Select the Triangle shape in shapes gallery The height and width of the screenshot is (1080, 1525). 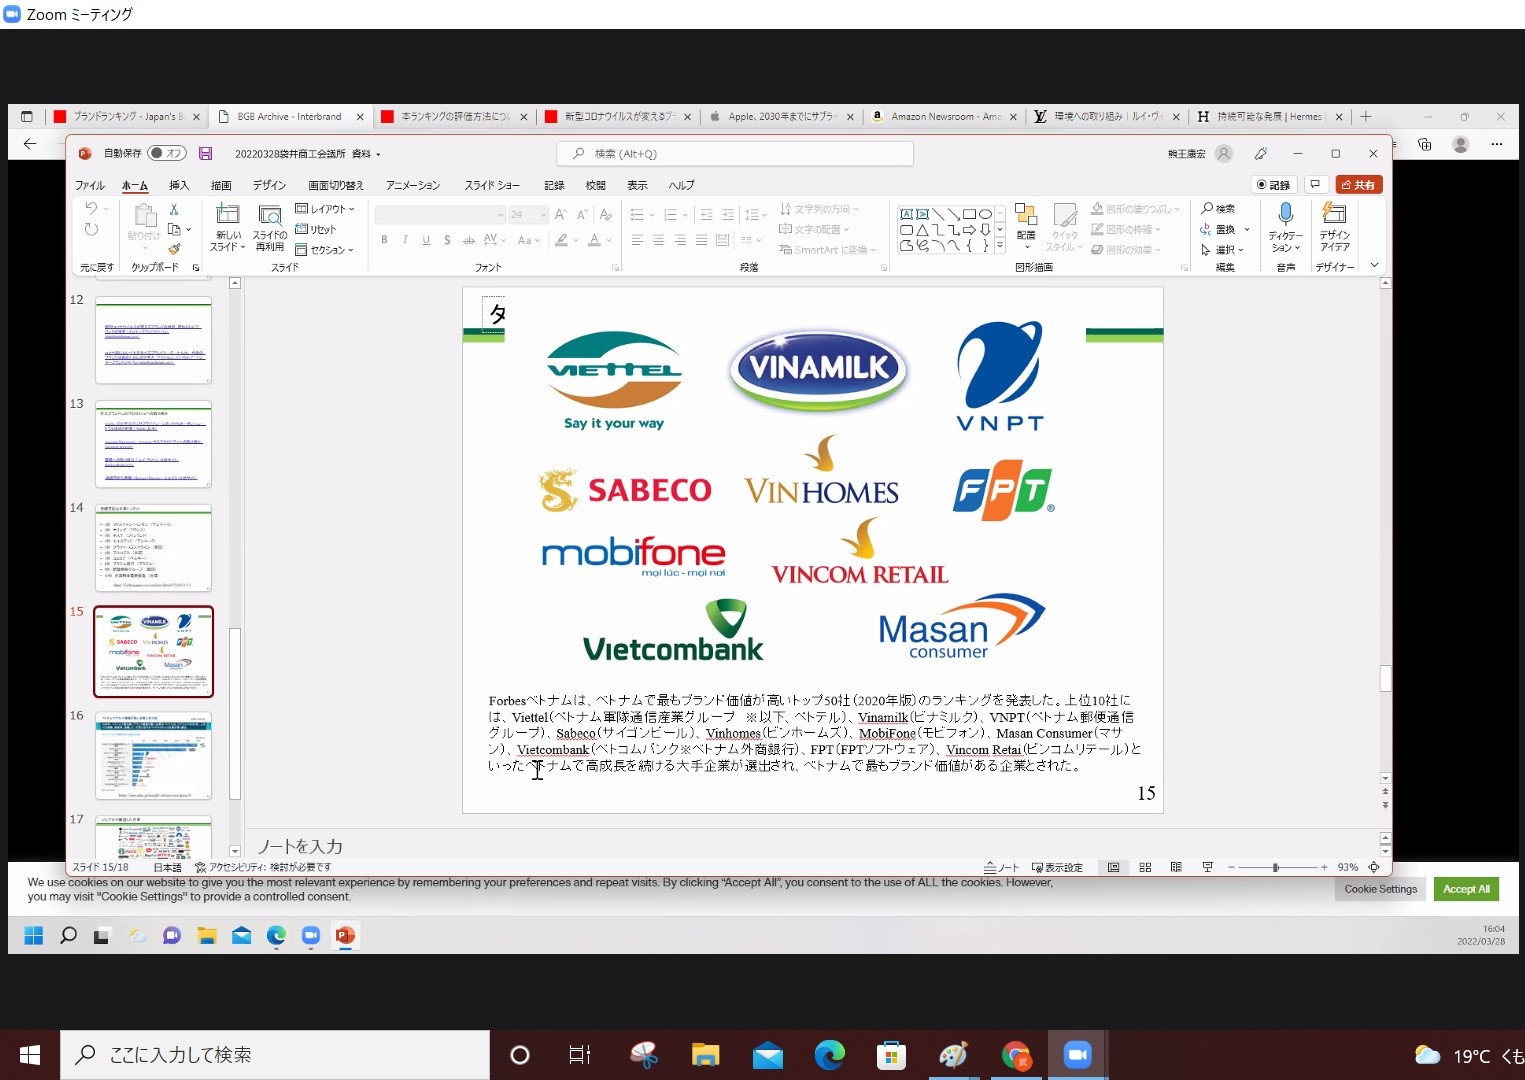922,229
